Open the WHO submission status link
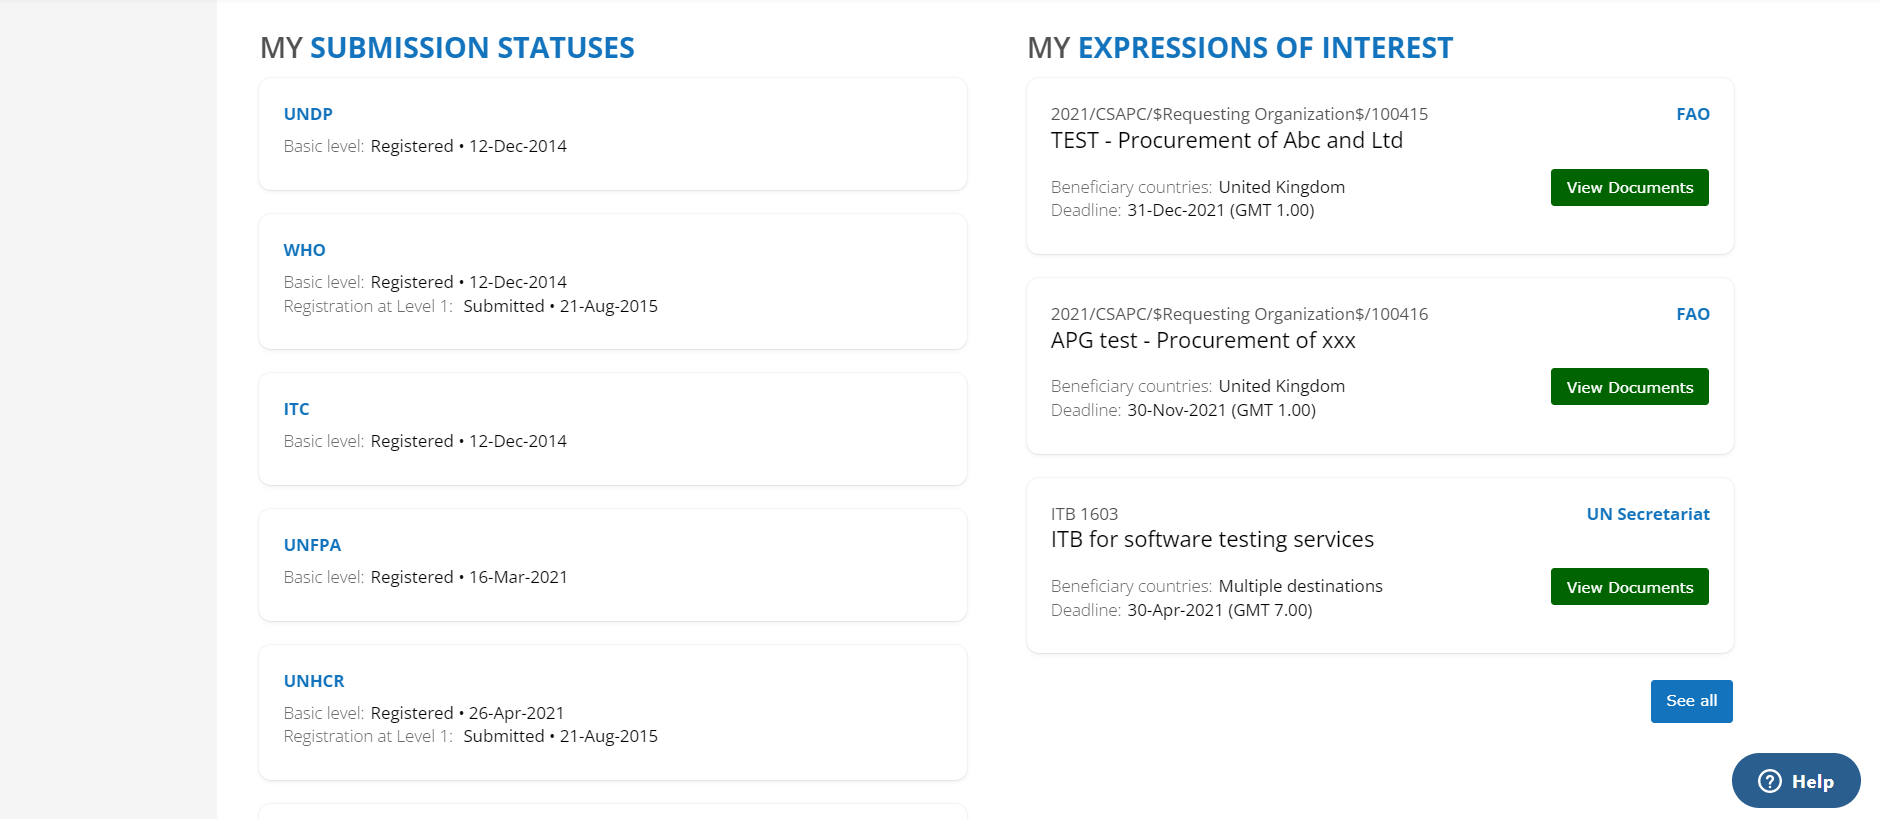The width and height of the screenshot is (1880, 819). coord(304,250)
